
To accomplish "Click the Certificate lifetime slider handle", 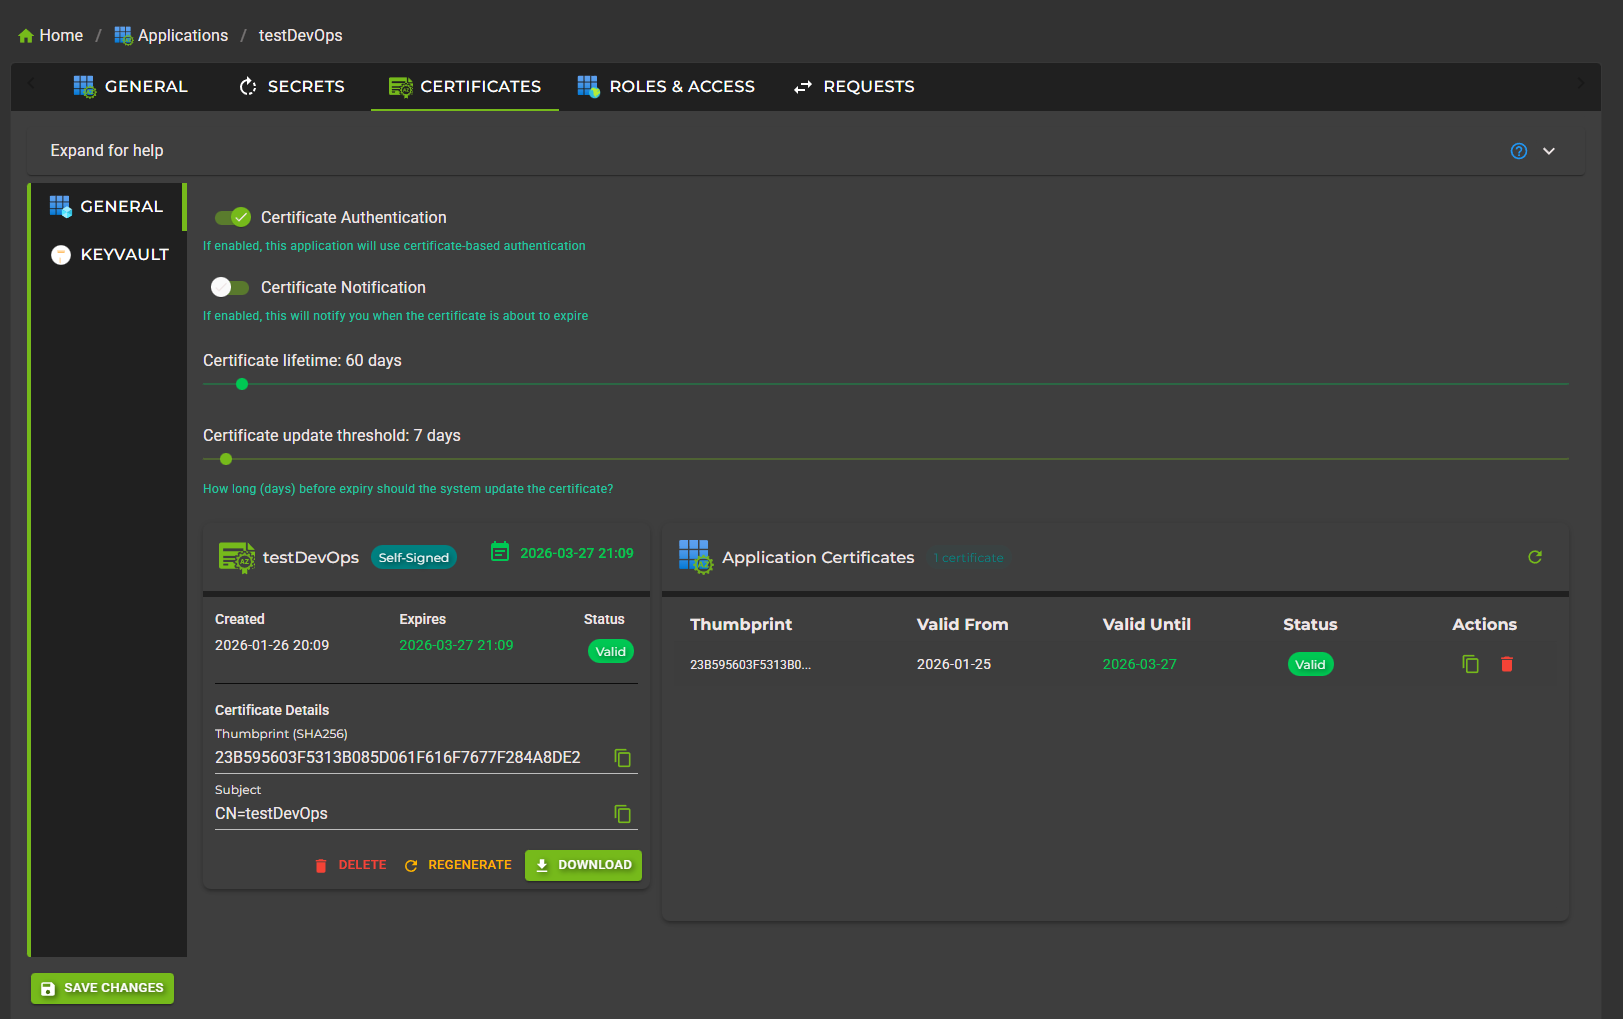I will click(x=242, y=384).
